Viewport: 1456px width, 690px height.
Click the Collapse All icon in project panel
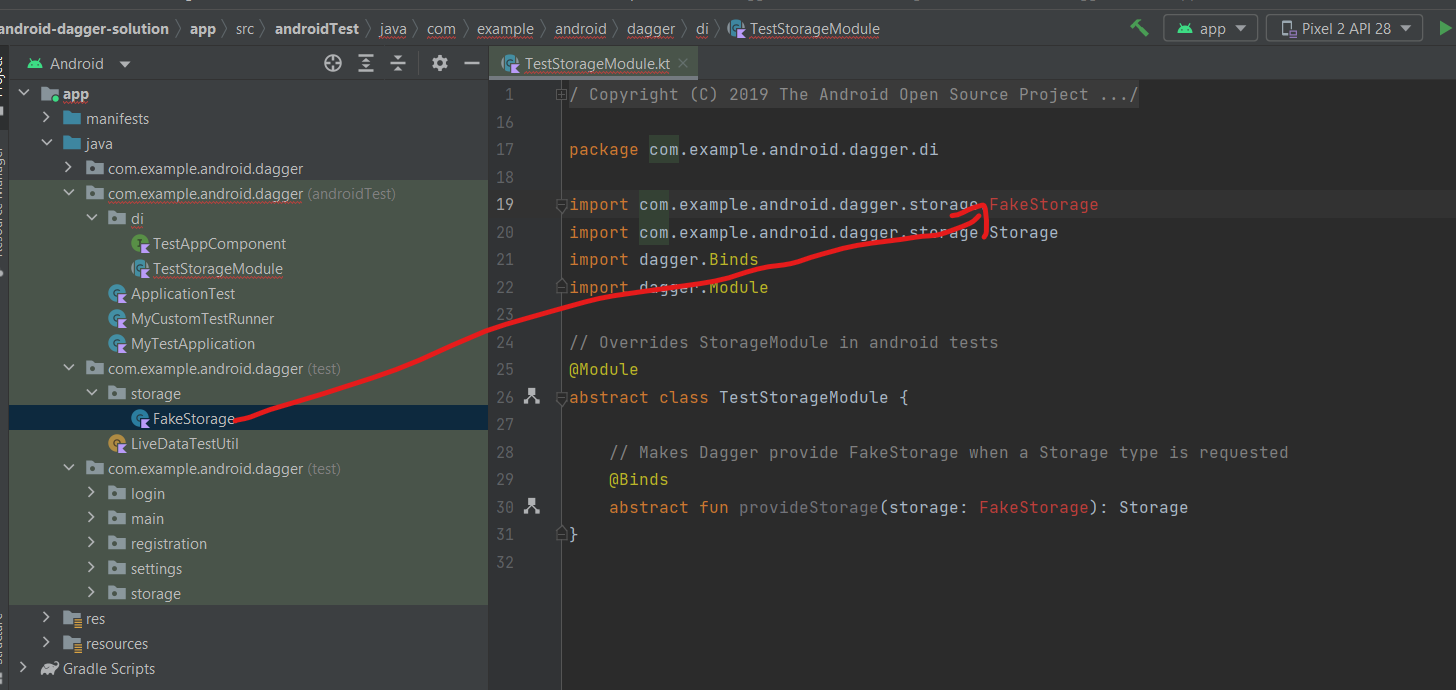pyautogui.click(x=398, y=64)
